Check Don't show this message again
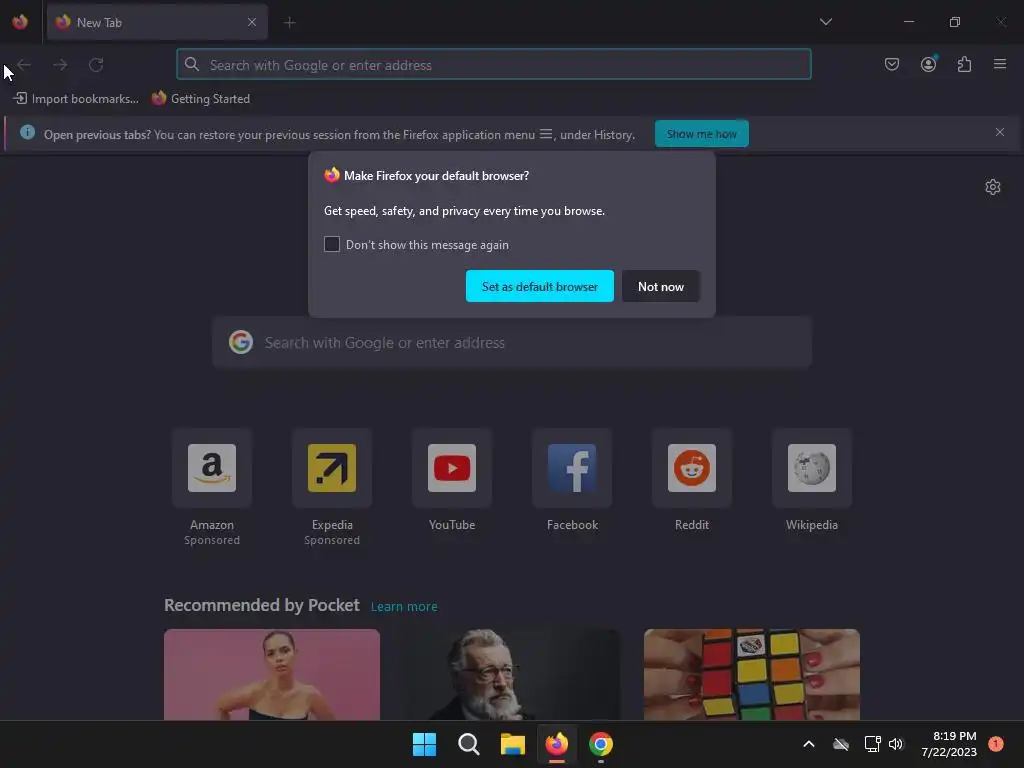 332,244
